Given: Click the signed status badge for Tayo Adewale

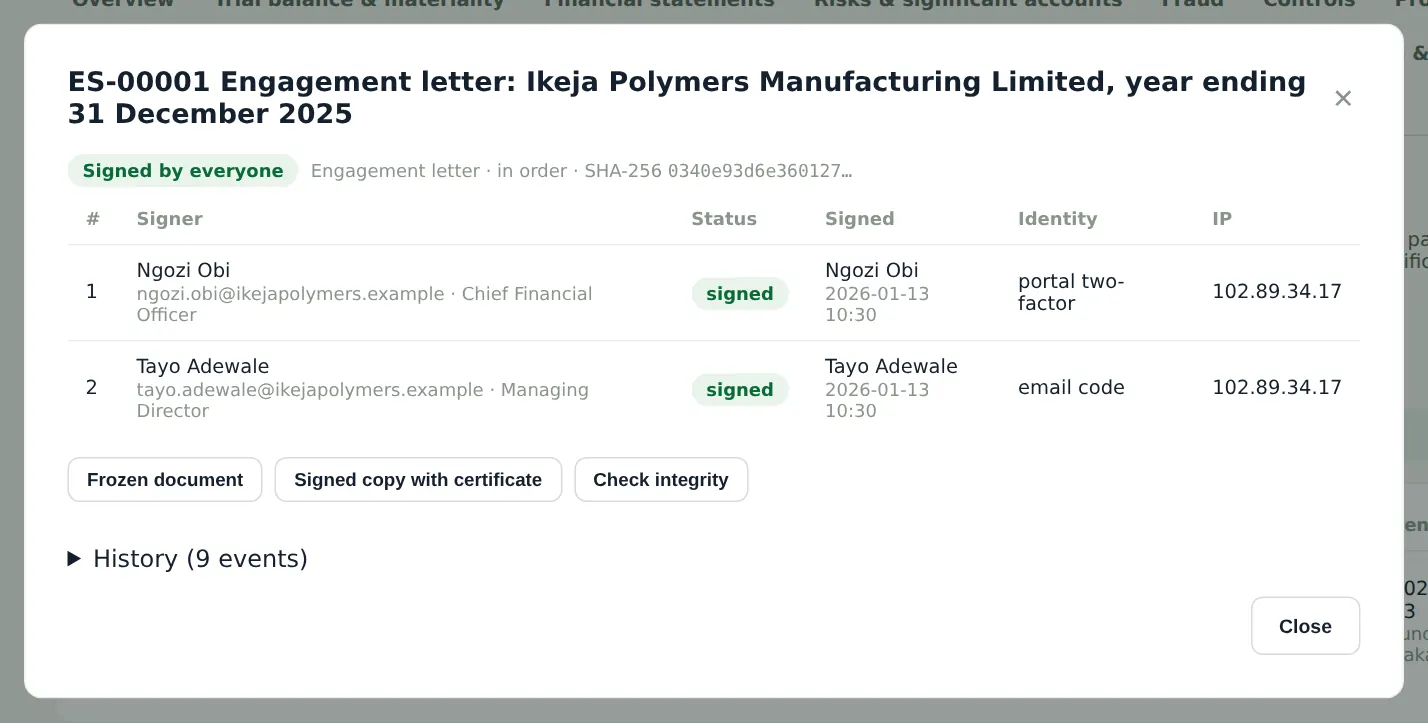Looking at the screenshot, I should (x=740, y=390).
